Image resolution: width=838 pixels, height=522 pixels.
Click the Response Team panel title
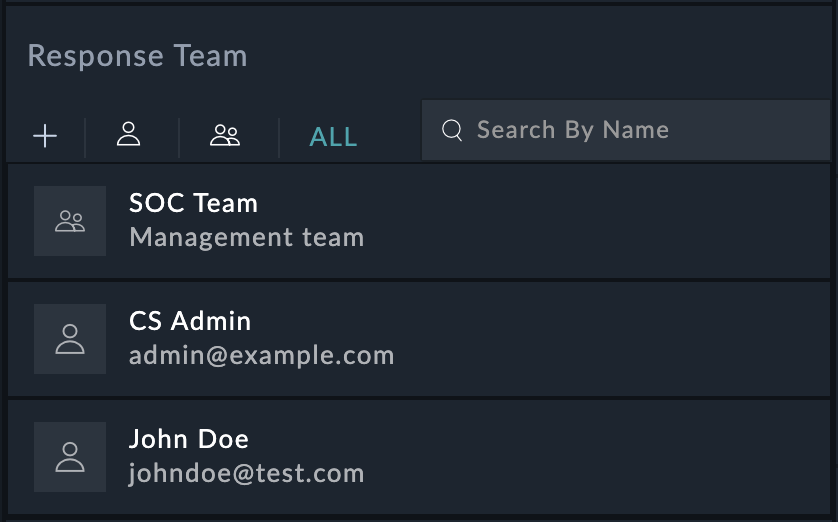click(x=137, y=56)
